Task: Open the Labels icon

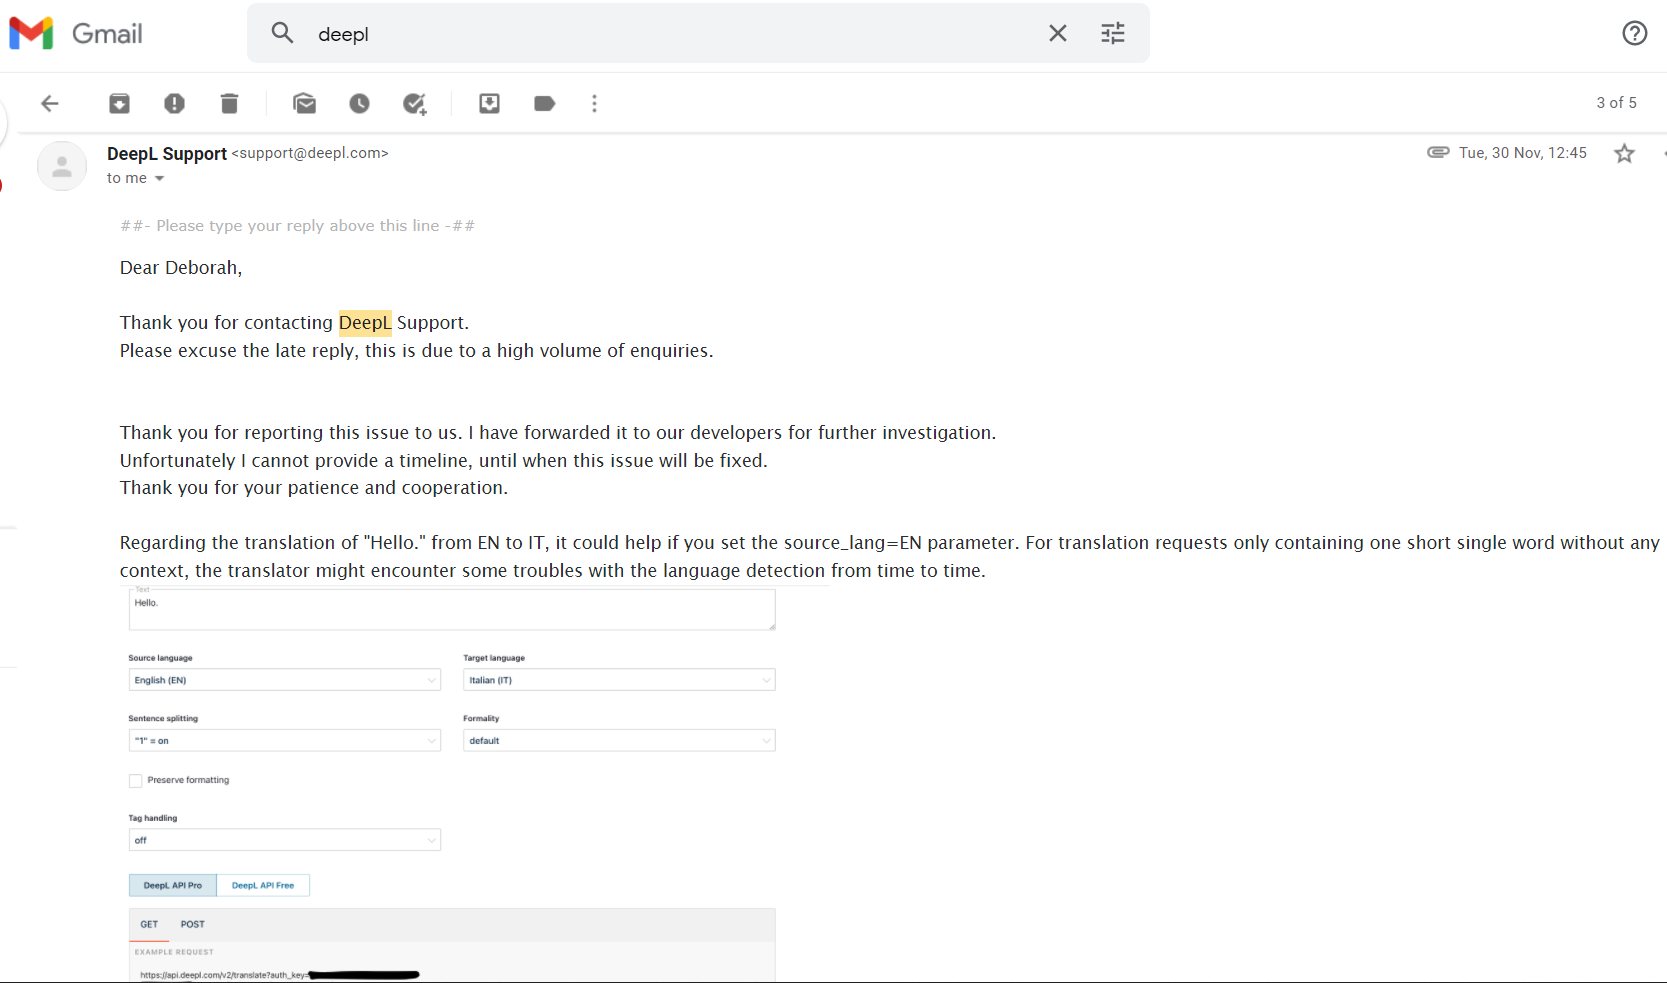Action: [544, 103]
